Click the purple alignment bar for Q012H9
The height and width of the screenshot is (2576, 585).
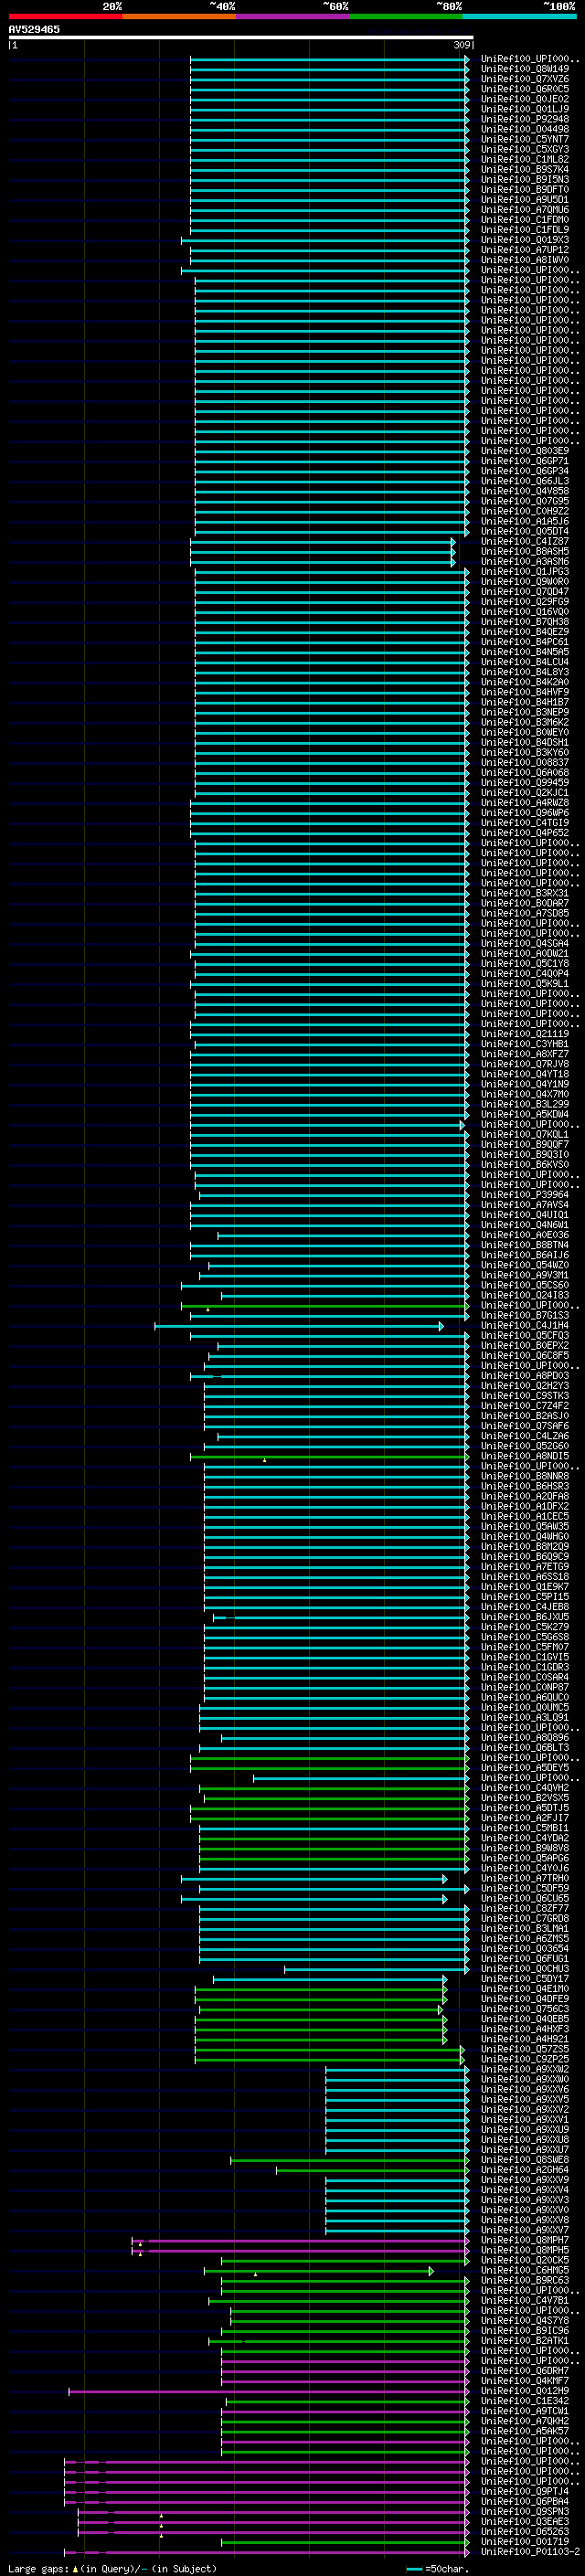(x=268, y=2391)
